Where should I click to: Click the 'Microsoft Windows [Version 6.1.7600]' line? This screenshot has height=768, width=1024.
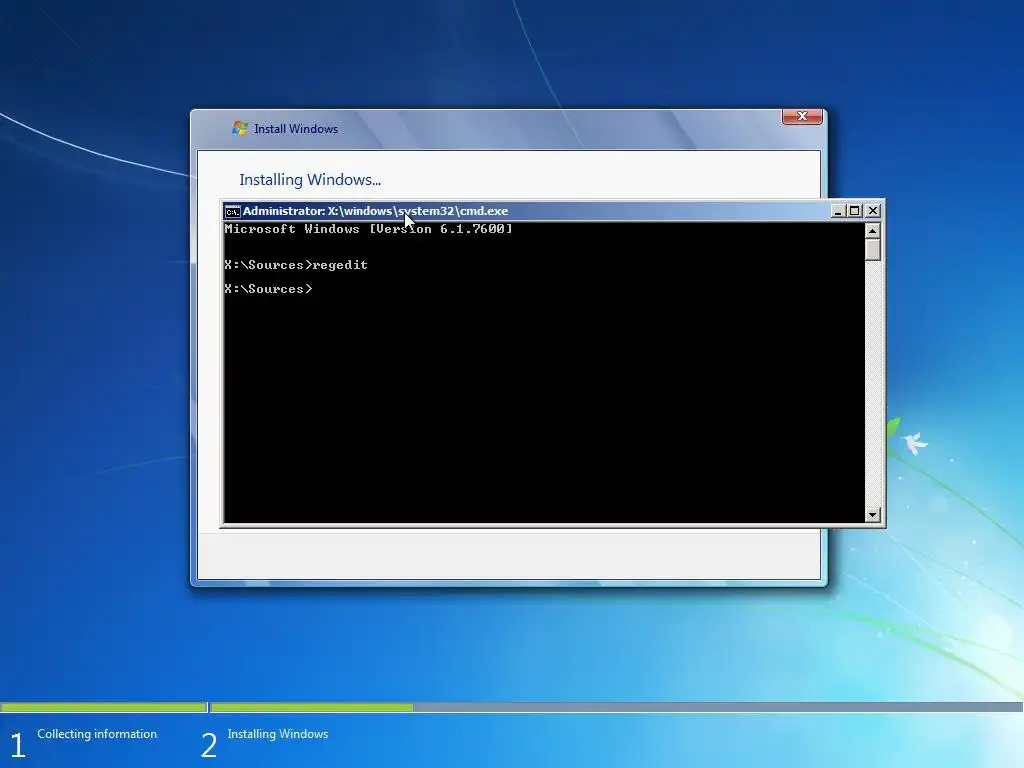tap(368, 229)
